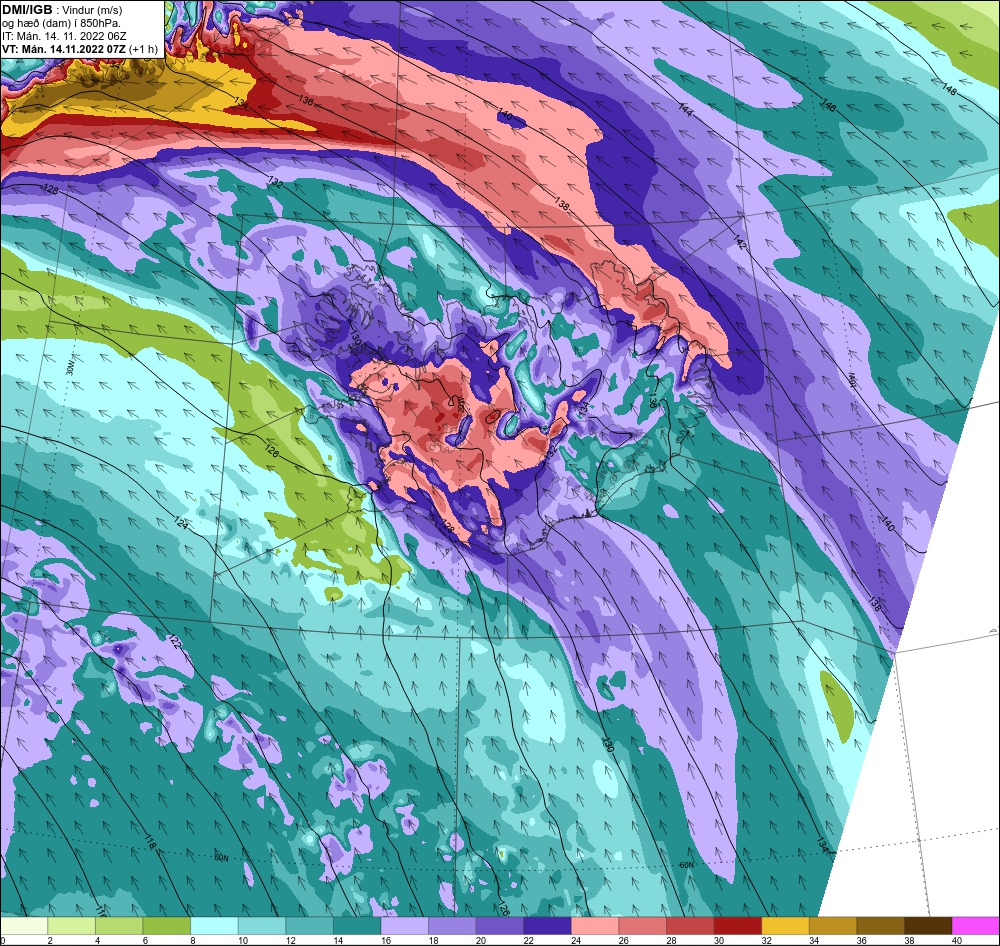Select the dark brown 38–40 m/s legend swatch

(928, 926)
